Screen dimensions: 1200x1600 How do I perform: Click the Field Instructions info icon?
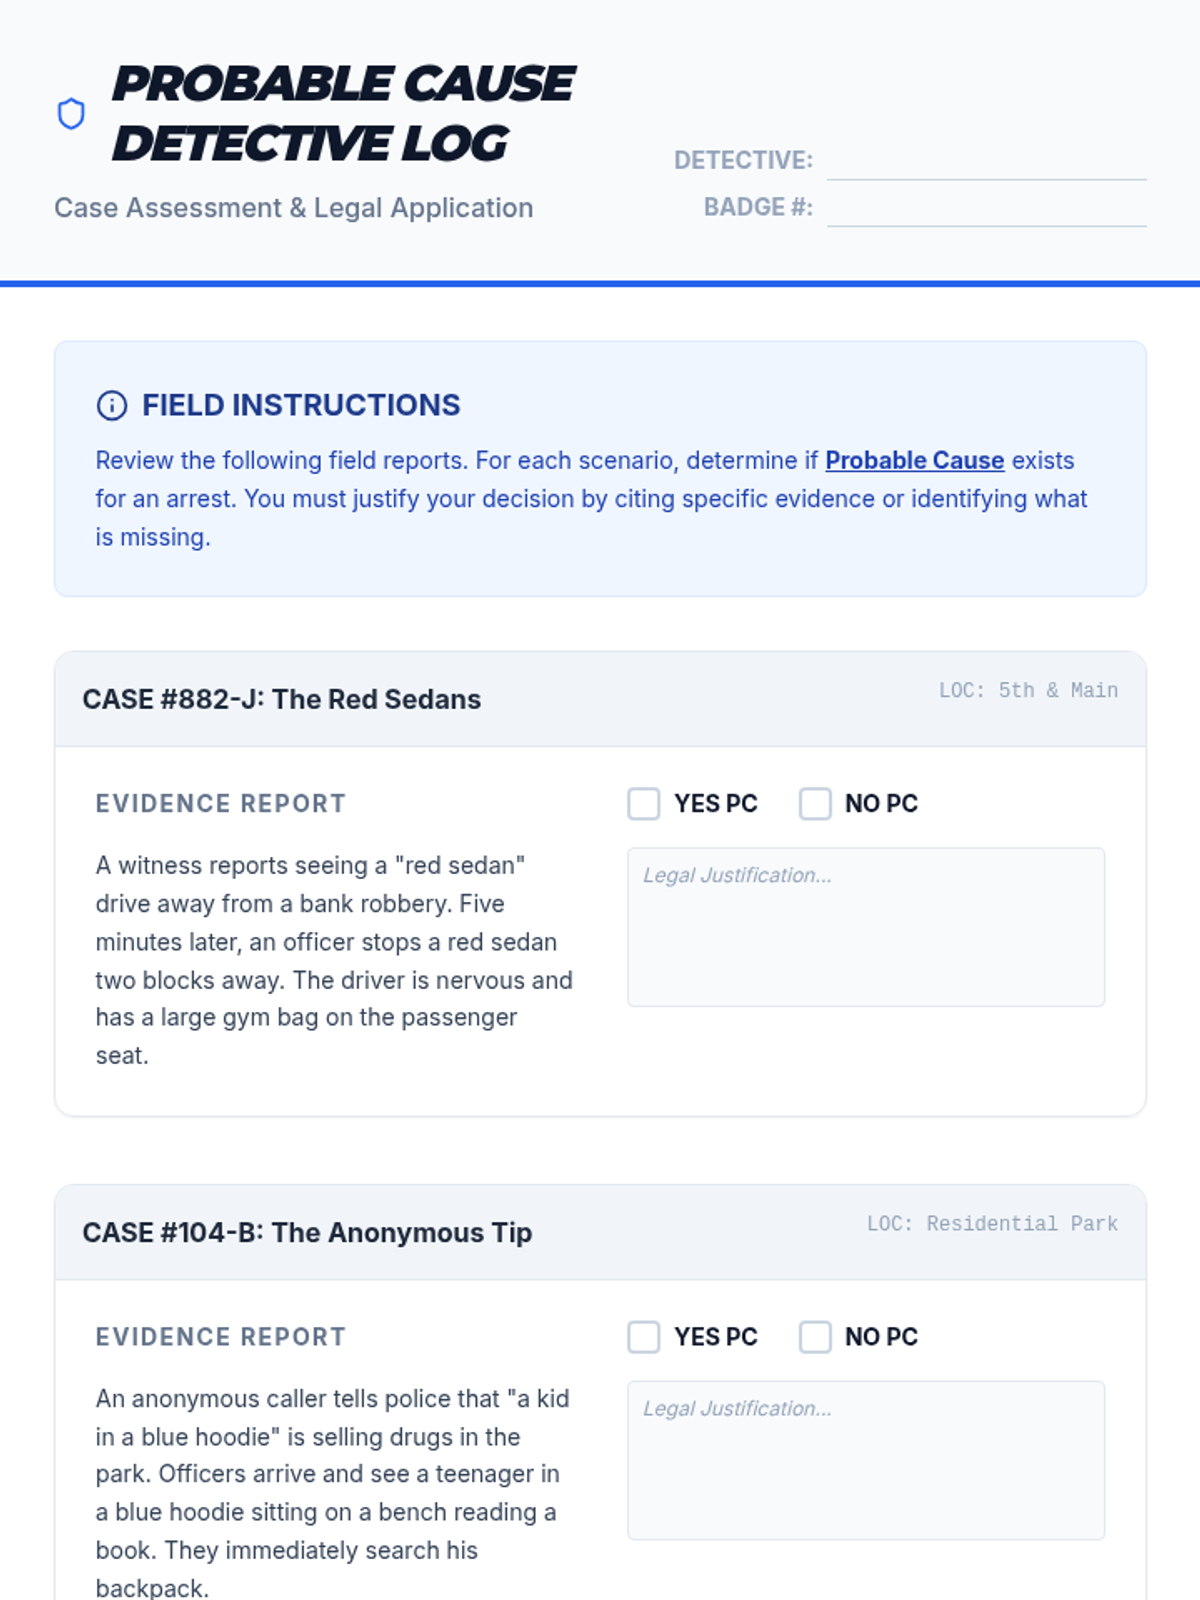(x=111, y=405)
